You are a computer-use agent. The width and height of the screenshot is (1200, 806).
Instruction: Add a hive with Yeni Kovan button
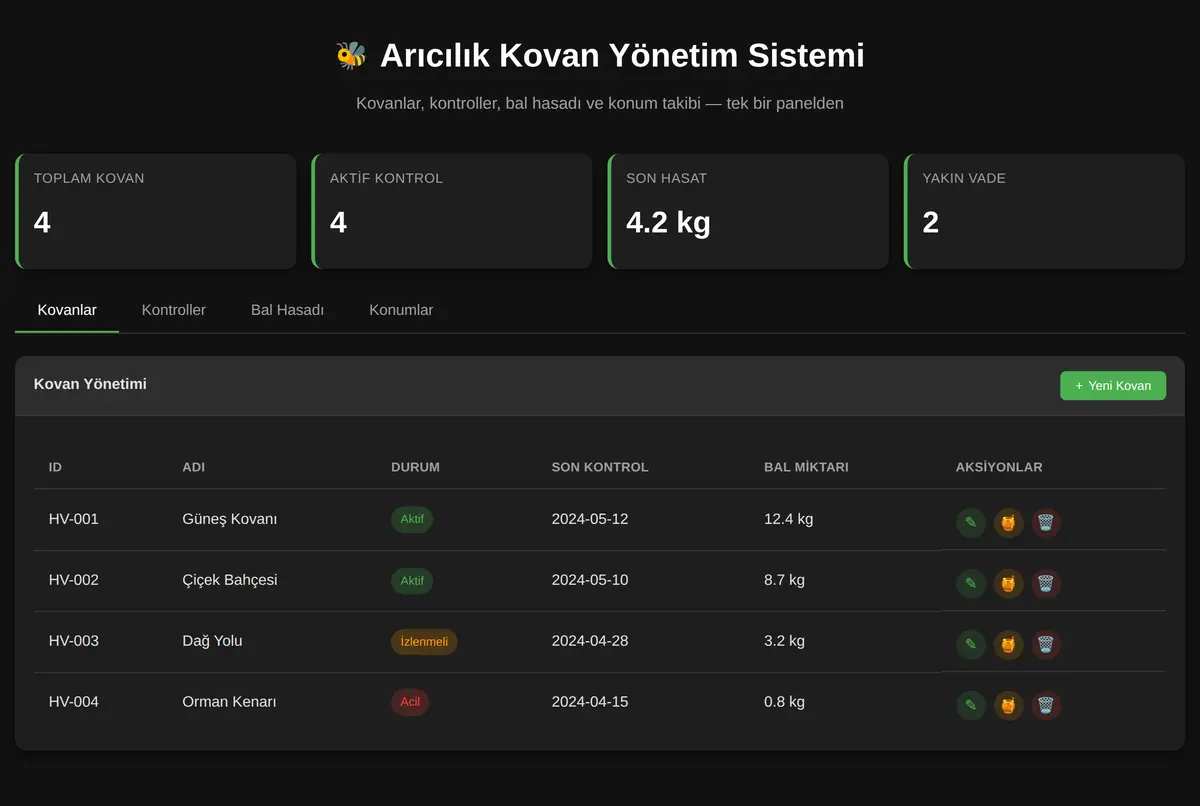1113,385
